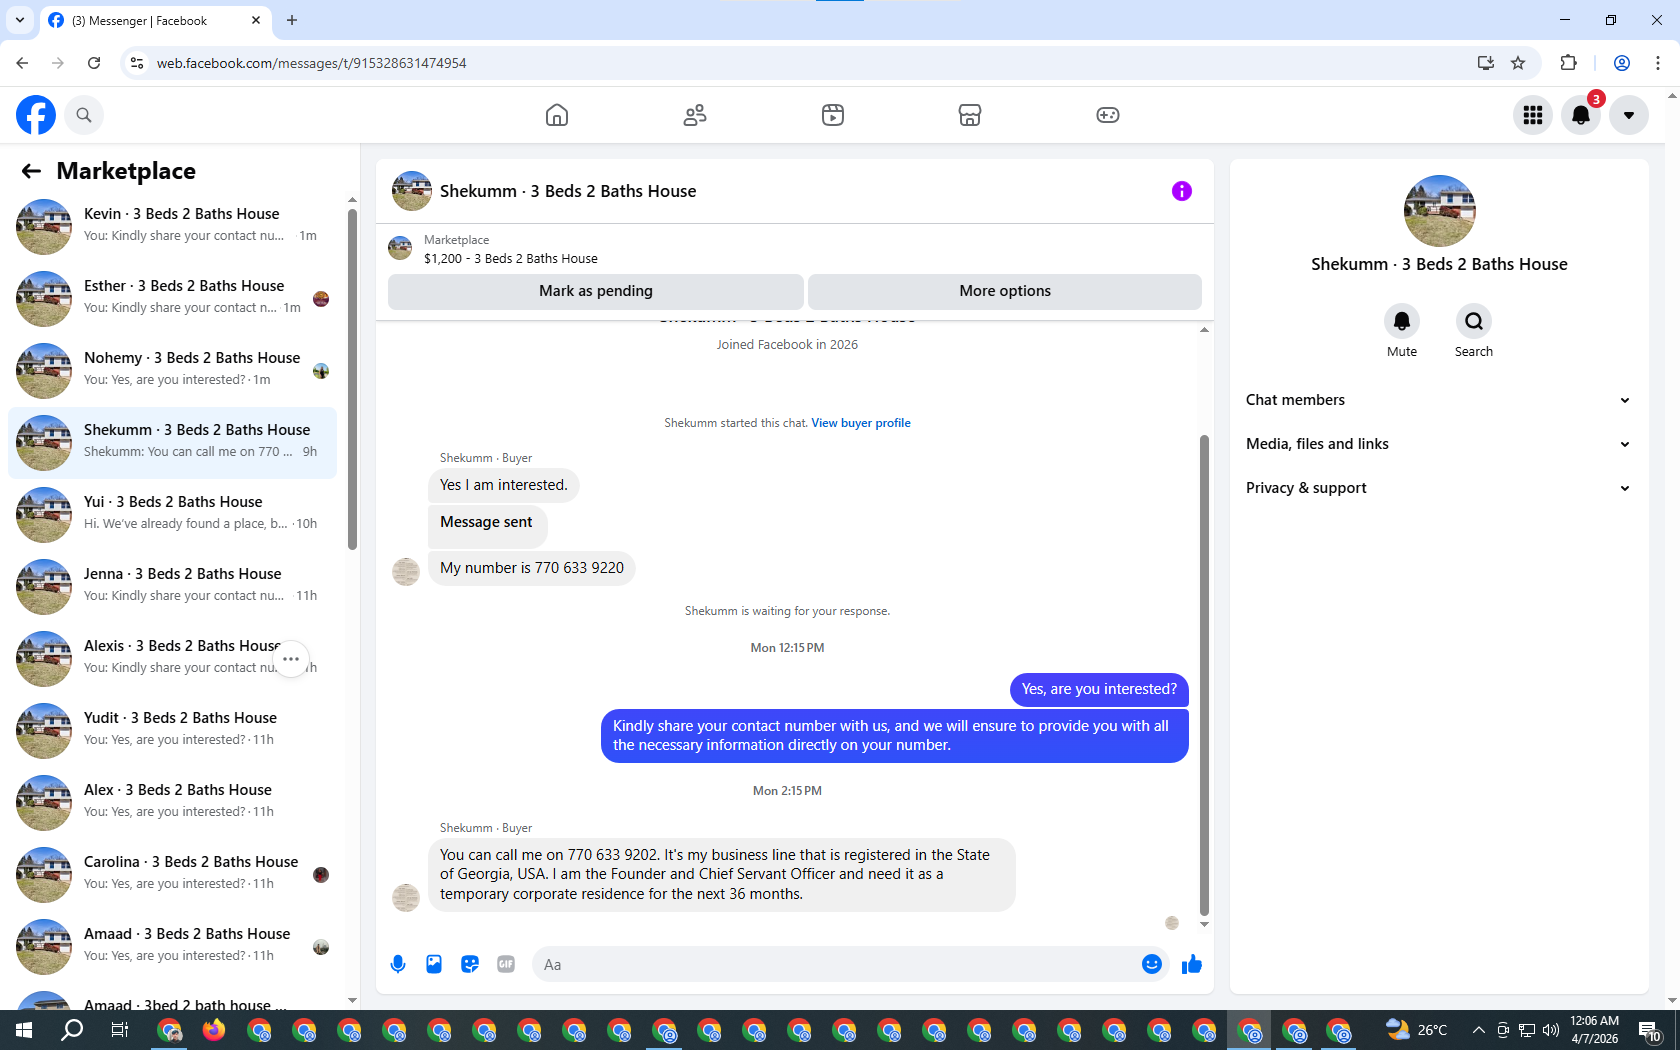Open Jenna's chat conversation
Image resolution: width=1680 pixels, height=1050 pixels.
point(172,587)
